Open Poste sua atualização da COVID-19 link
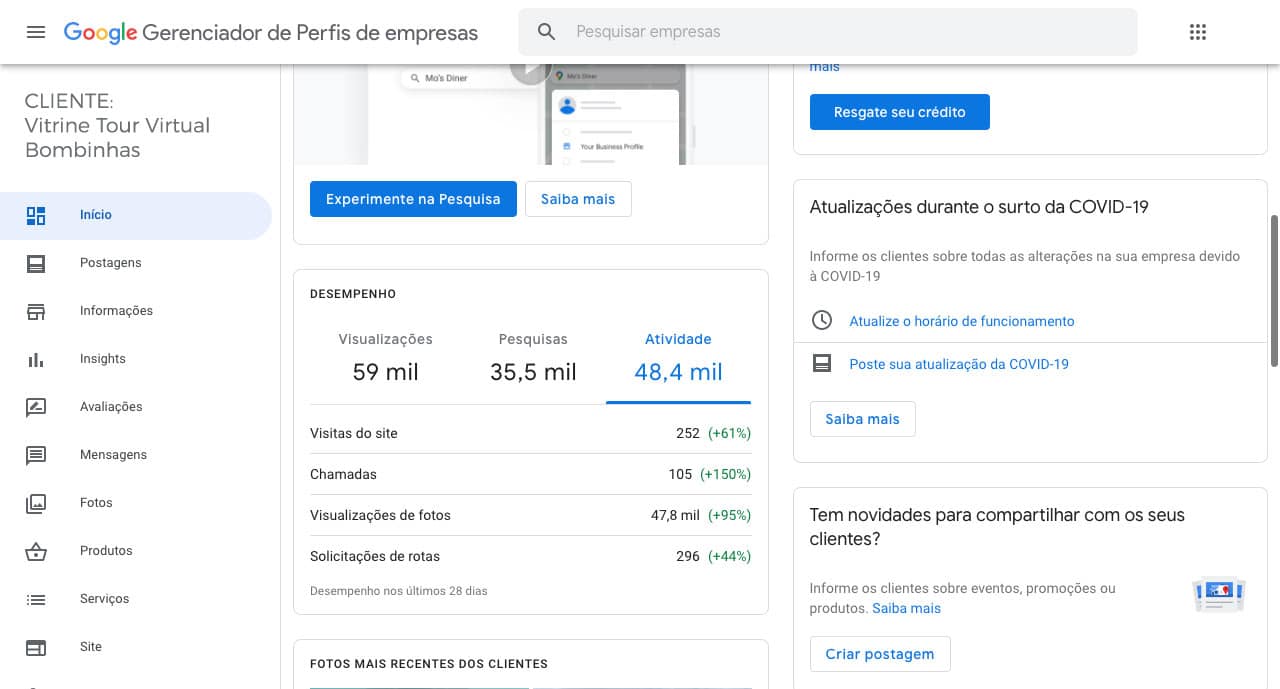This screenshot has width=1280, height=689. pos(959,364)
